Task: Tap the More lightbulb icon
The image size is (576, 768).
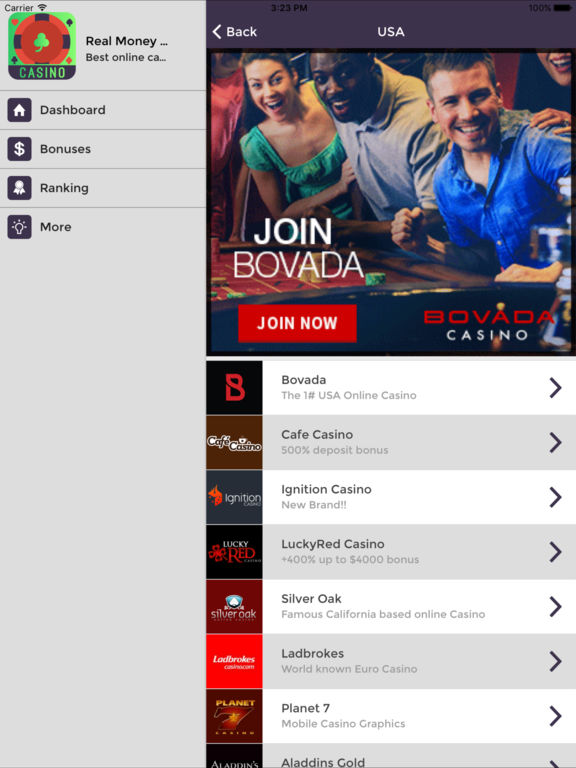Action: tap(20, 227)
